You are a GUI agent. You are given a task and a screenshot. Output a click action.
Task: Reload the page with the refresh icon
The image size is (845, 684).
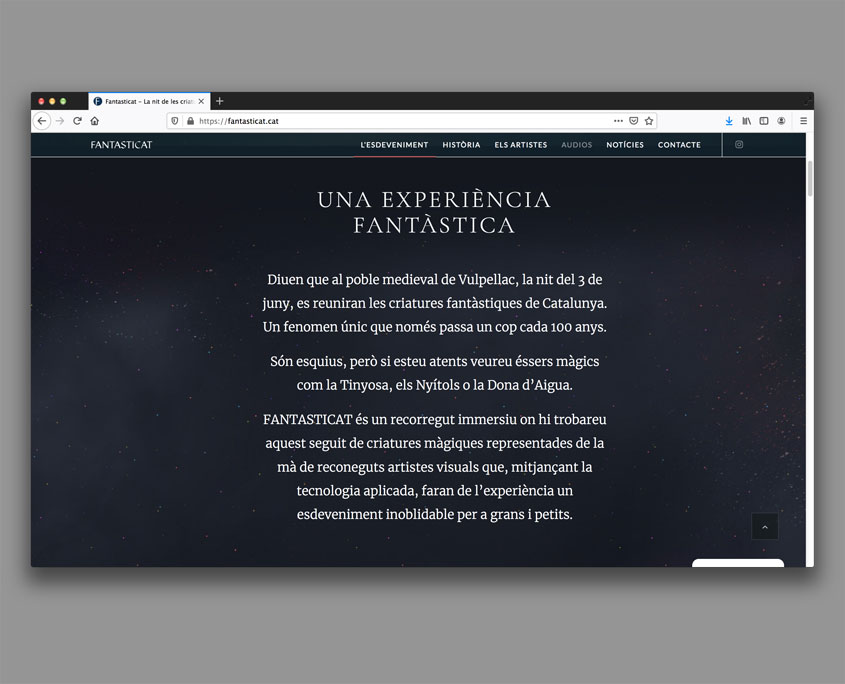(77, 121)
